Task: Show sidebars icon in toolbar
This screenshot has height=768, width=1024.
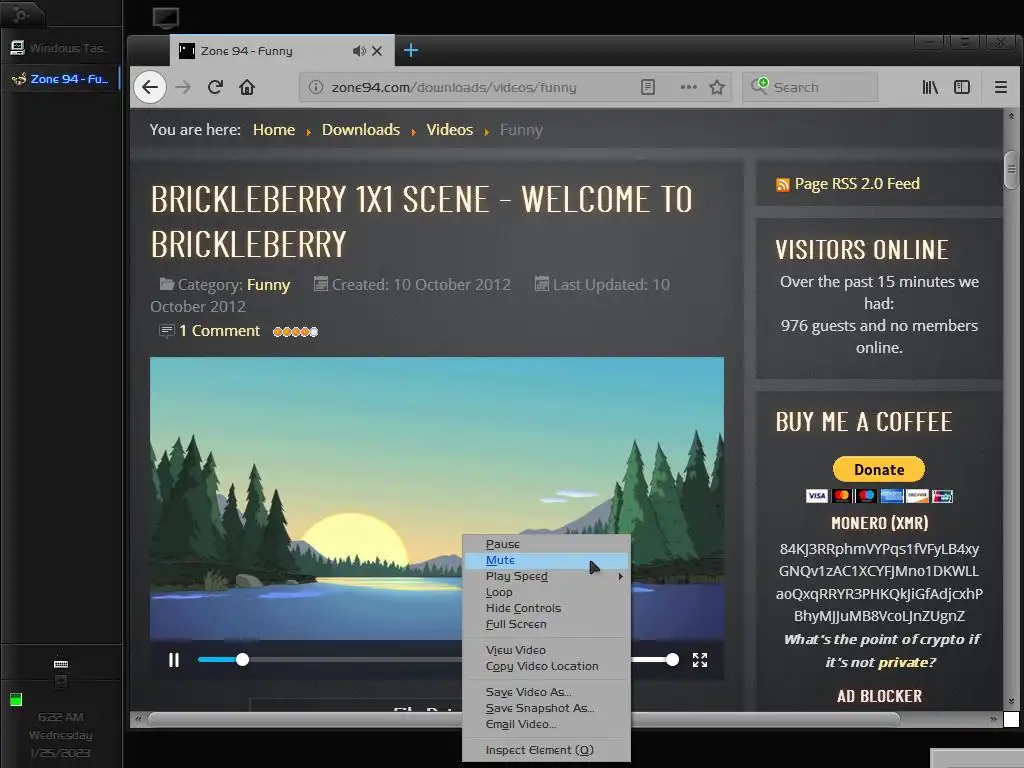Action: tap(962, 87)
